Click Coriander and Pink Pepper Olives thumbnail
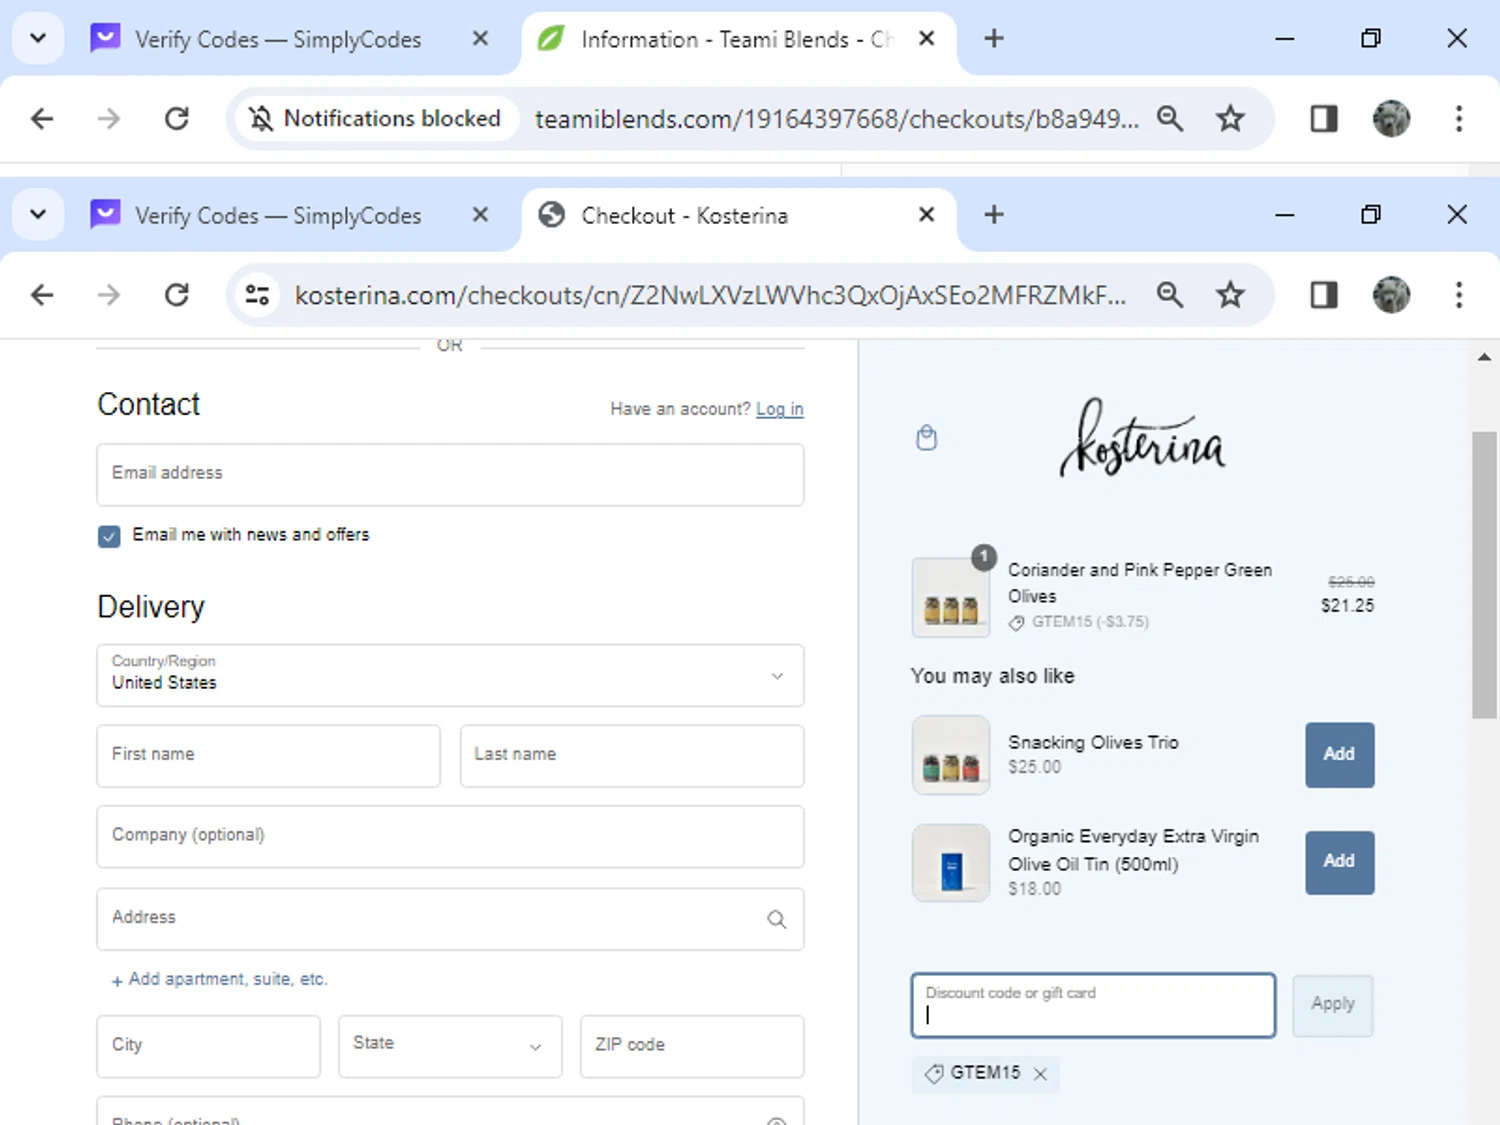Viewport: 1500px width, 1125px height. click(x=951, y=597)
